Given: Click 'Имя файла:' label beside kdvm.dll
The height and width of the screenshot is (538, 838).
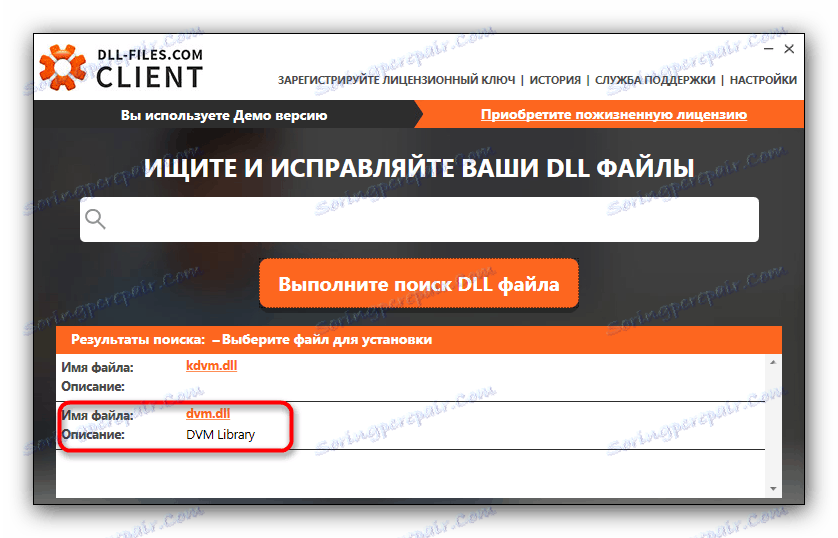Looking at the screenshot, I should [97, 368].
